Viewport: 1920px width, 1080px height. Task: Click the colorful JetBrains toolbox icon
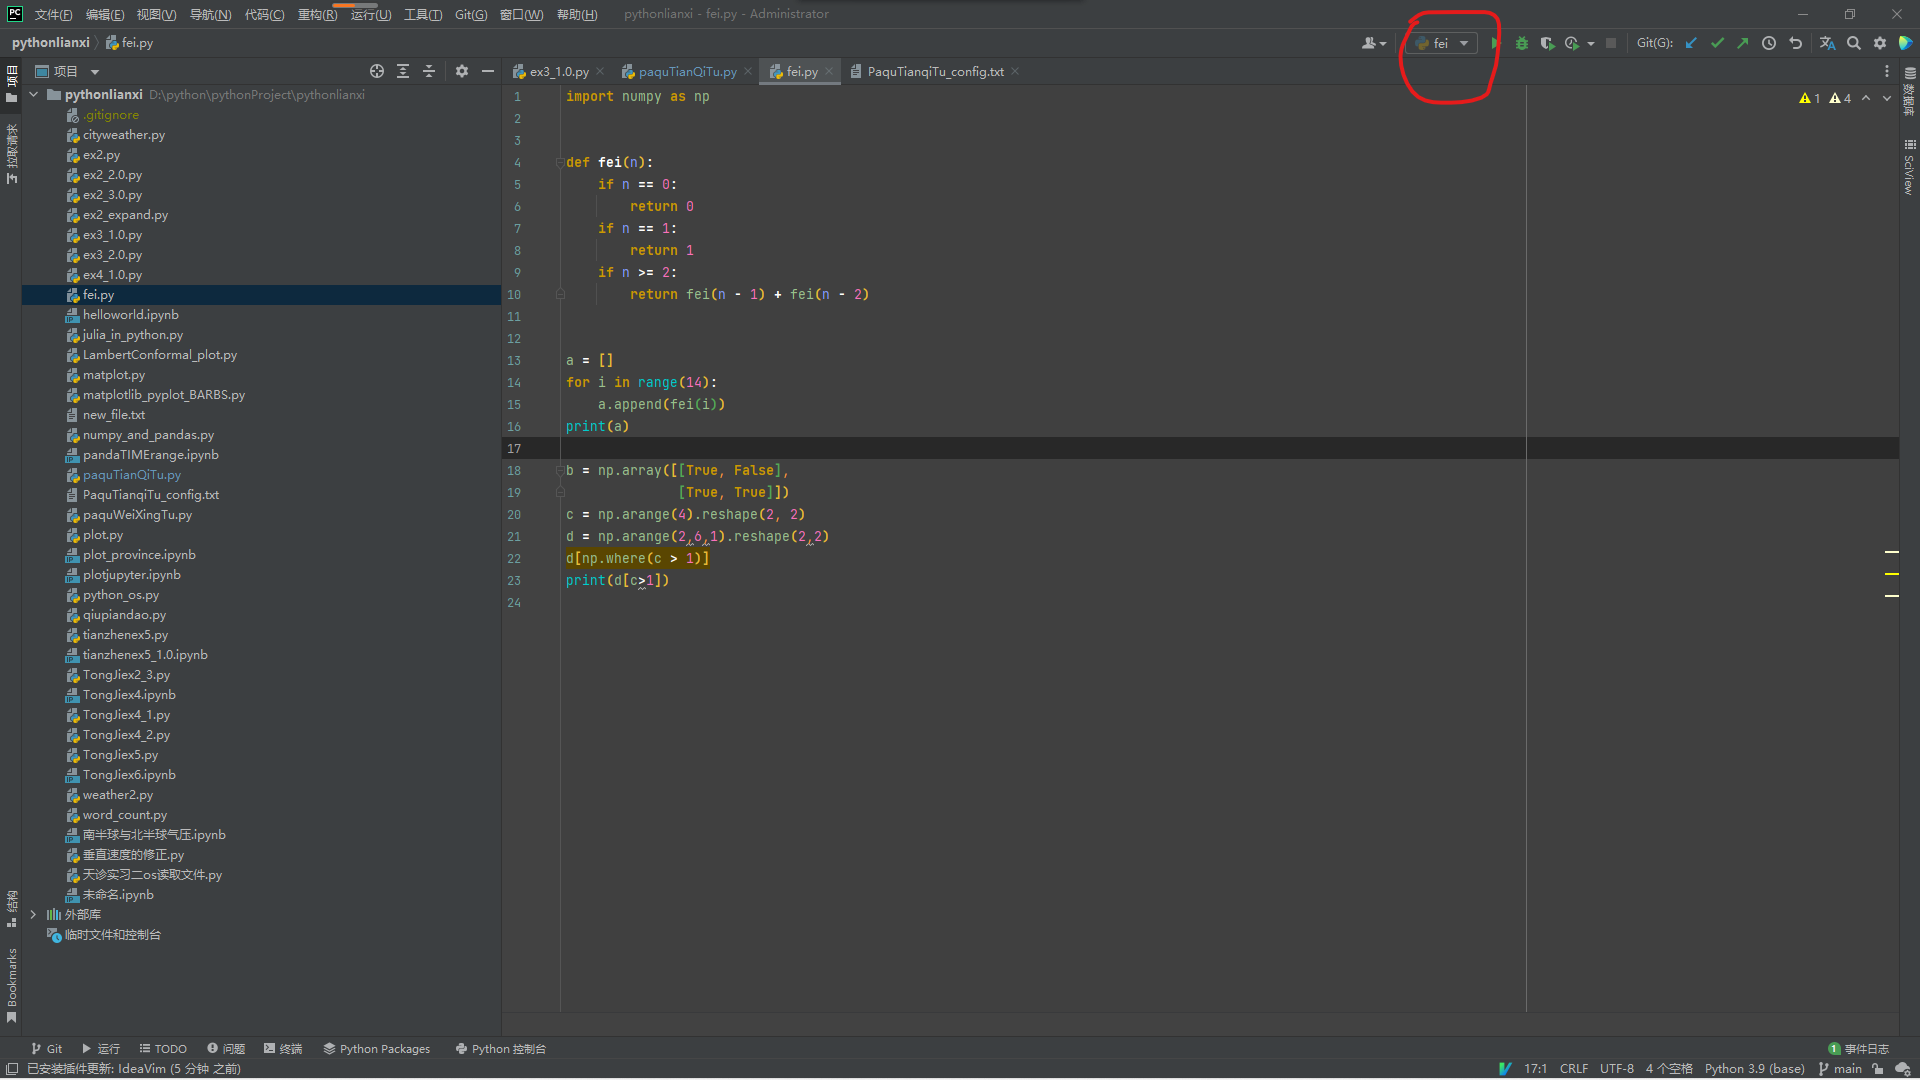pyautogui.click(x=1906, y=43)
